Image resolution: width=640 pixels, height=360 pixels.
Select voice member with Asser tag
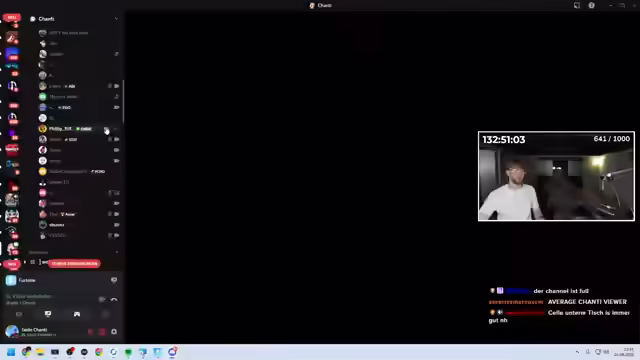[x=80, y=214]
